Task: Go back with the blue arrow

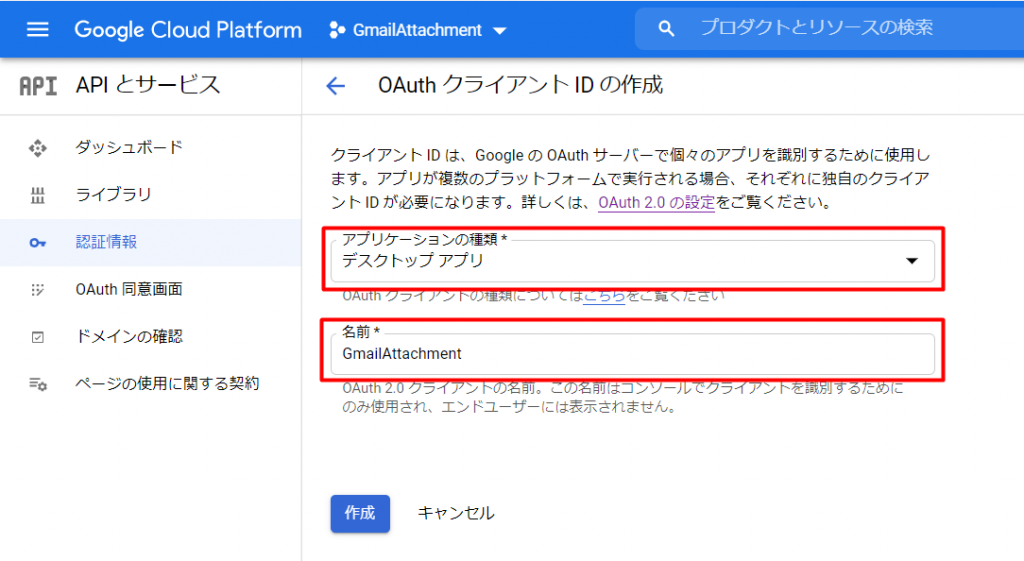Action: 335,86
